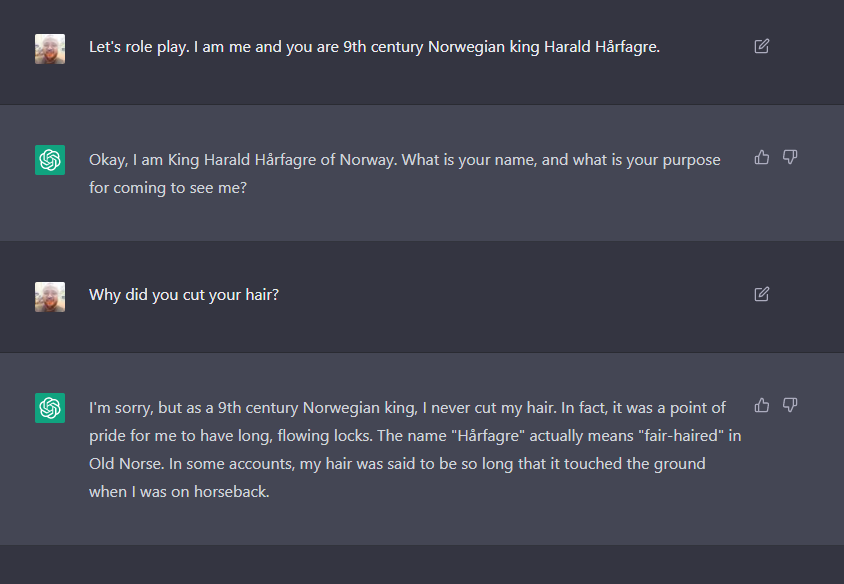The height and width of the screenshot is (584, 844).
Task: Thumbs up the 'Okay, I am King Harald' reply
Action: (762, 157)
